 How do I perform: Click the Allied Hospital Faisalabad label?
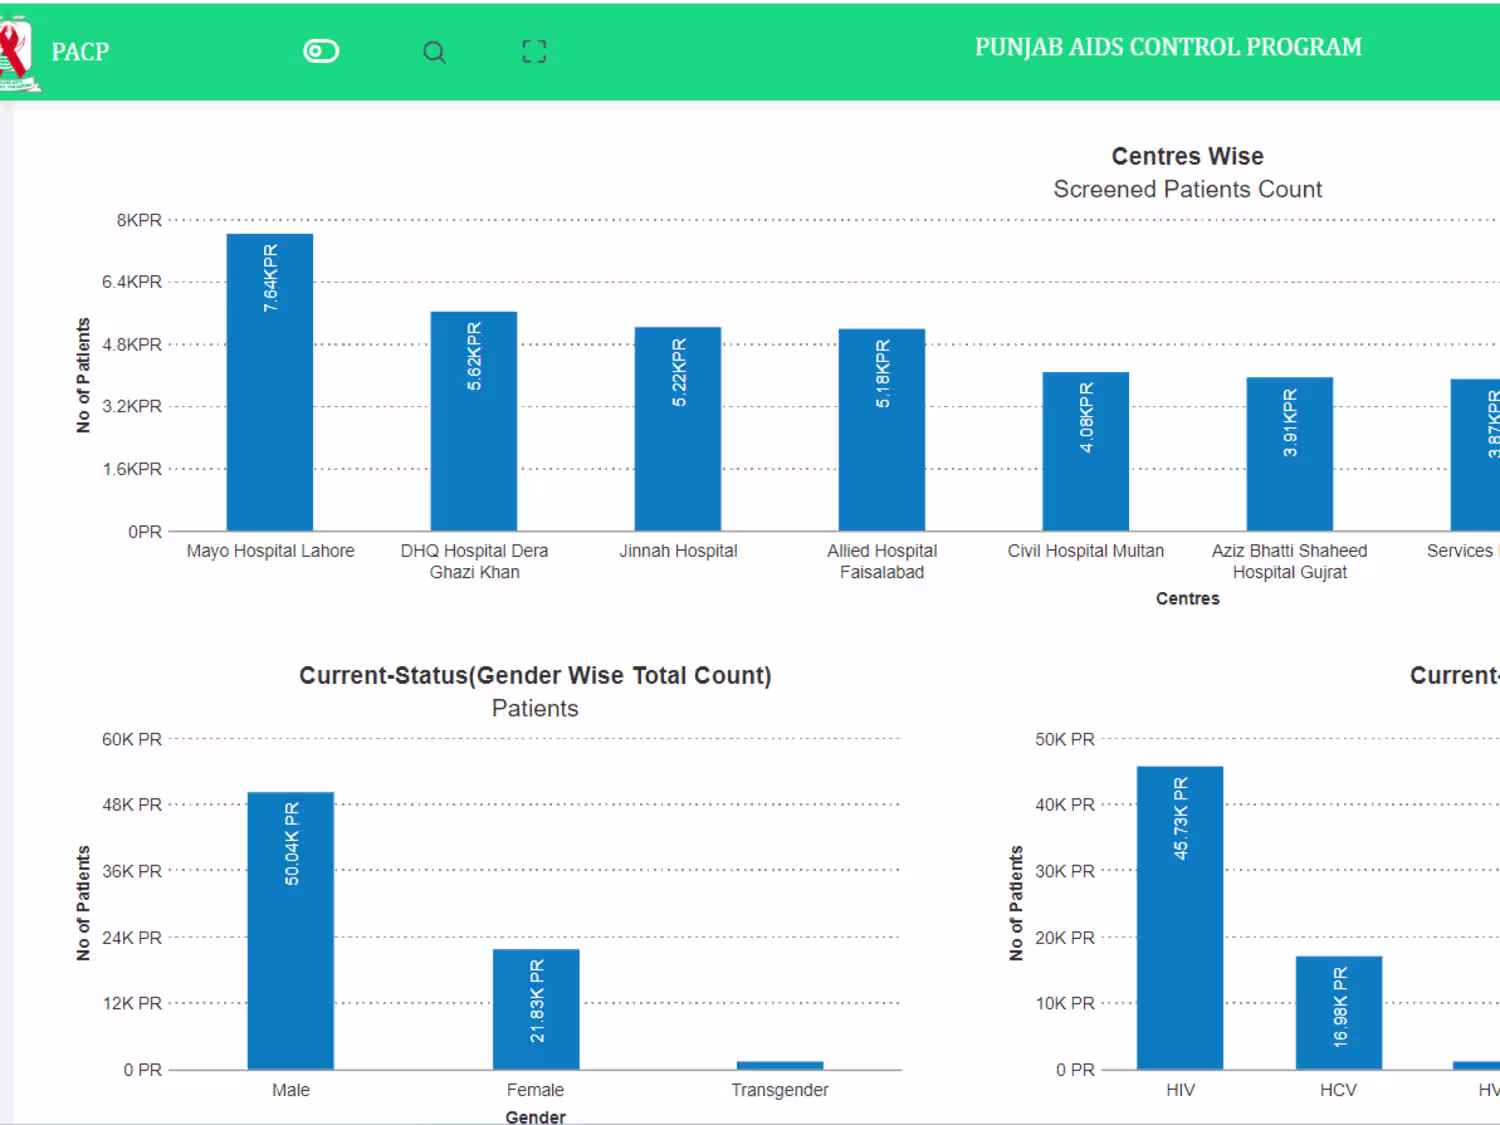882,562
